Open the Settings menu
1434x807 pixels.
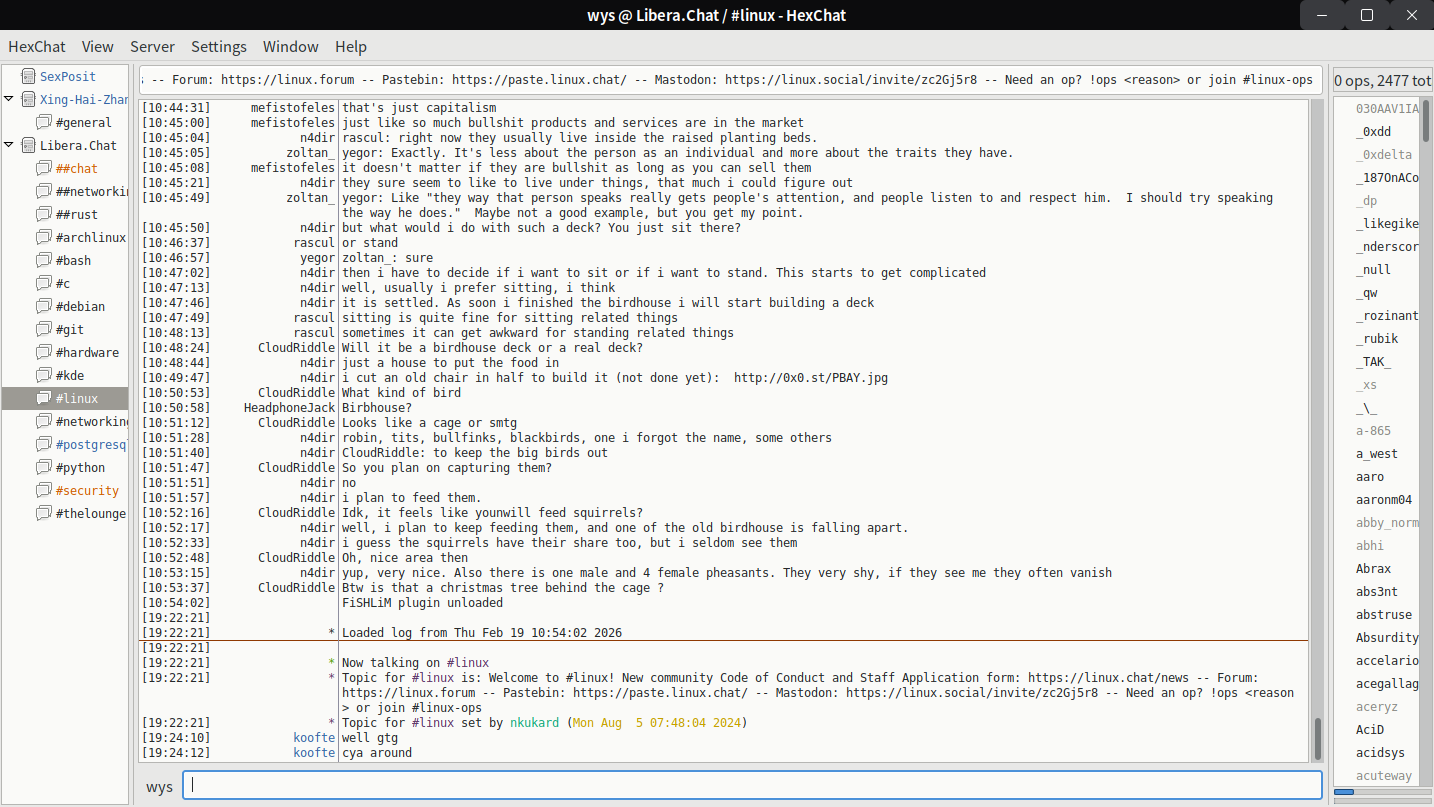coord(218,46)
